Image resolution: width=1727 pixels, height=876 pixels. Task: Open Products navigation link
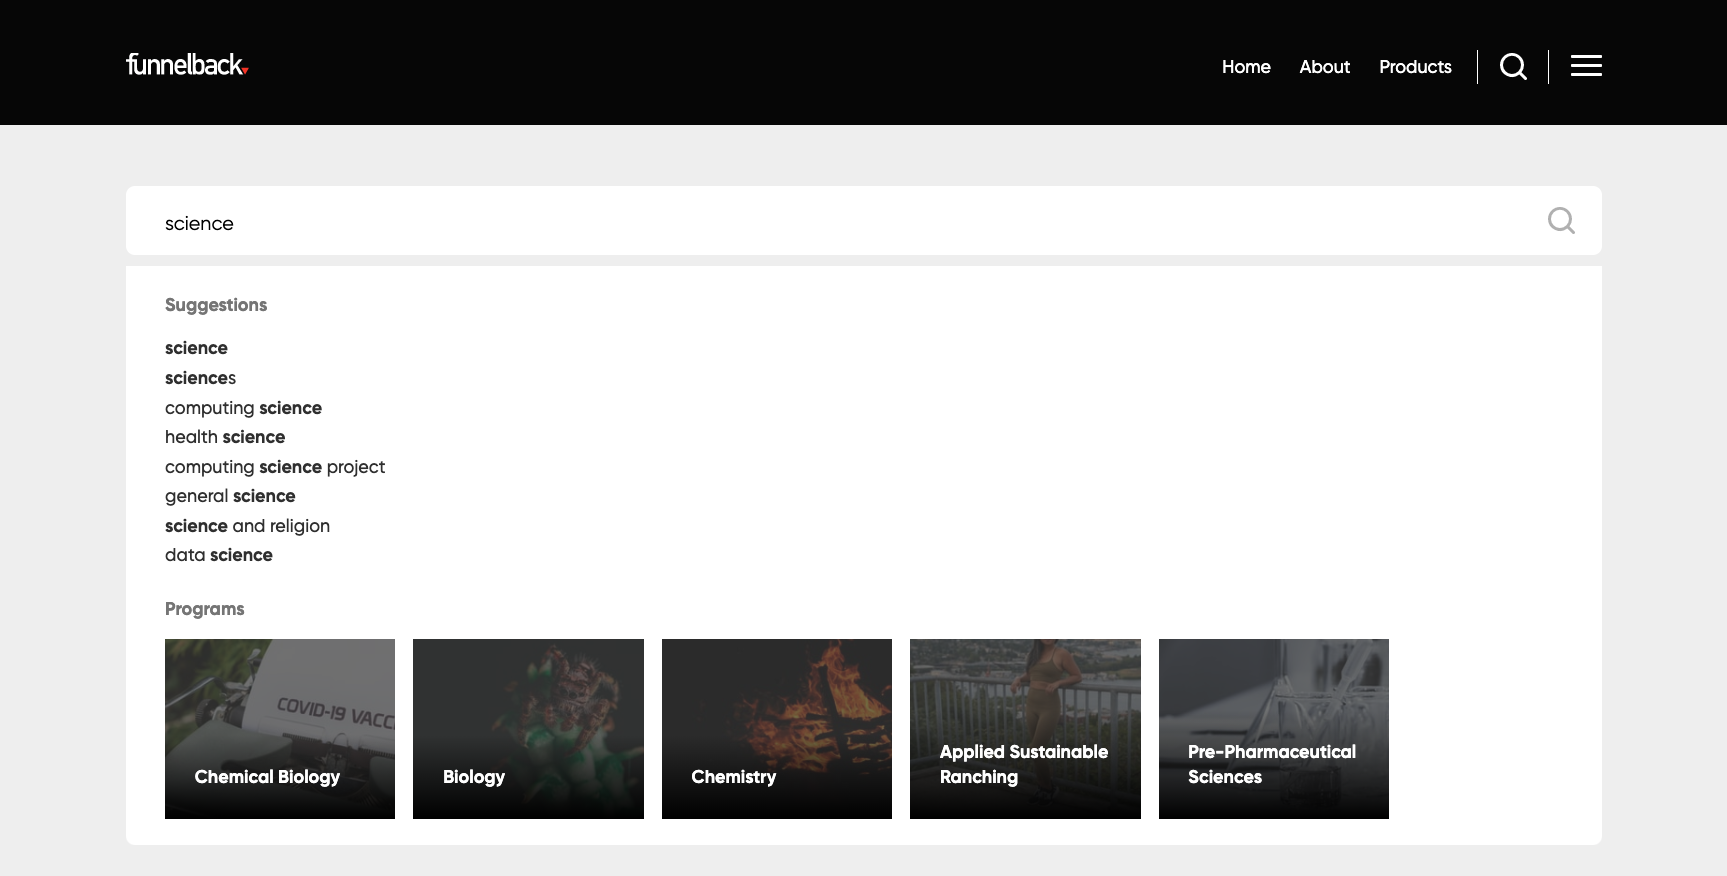[1415, 67]
